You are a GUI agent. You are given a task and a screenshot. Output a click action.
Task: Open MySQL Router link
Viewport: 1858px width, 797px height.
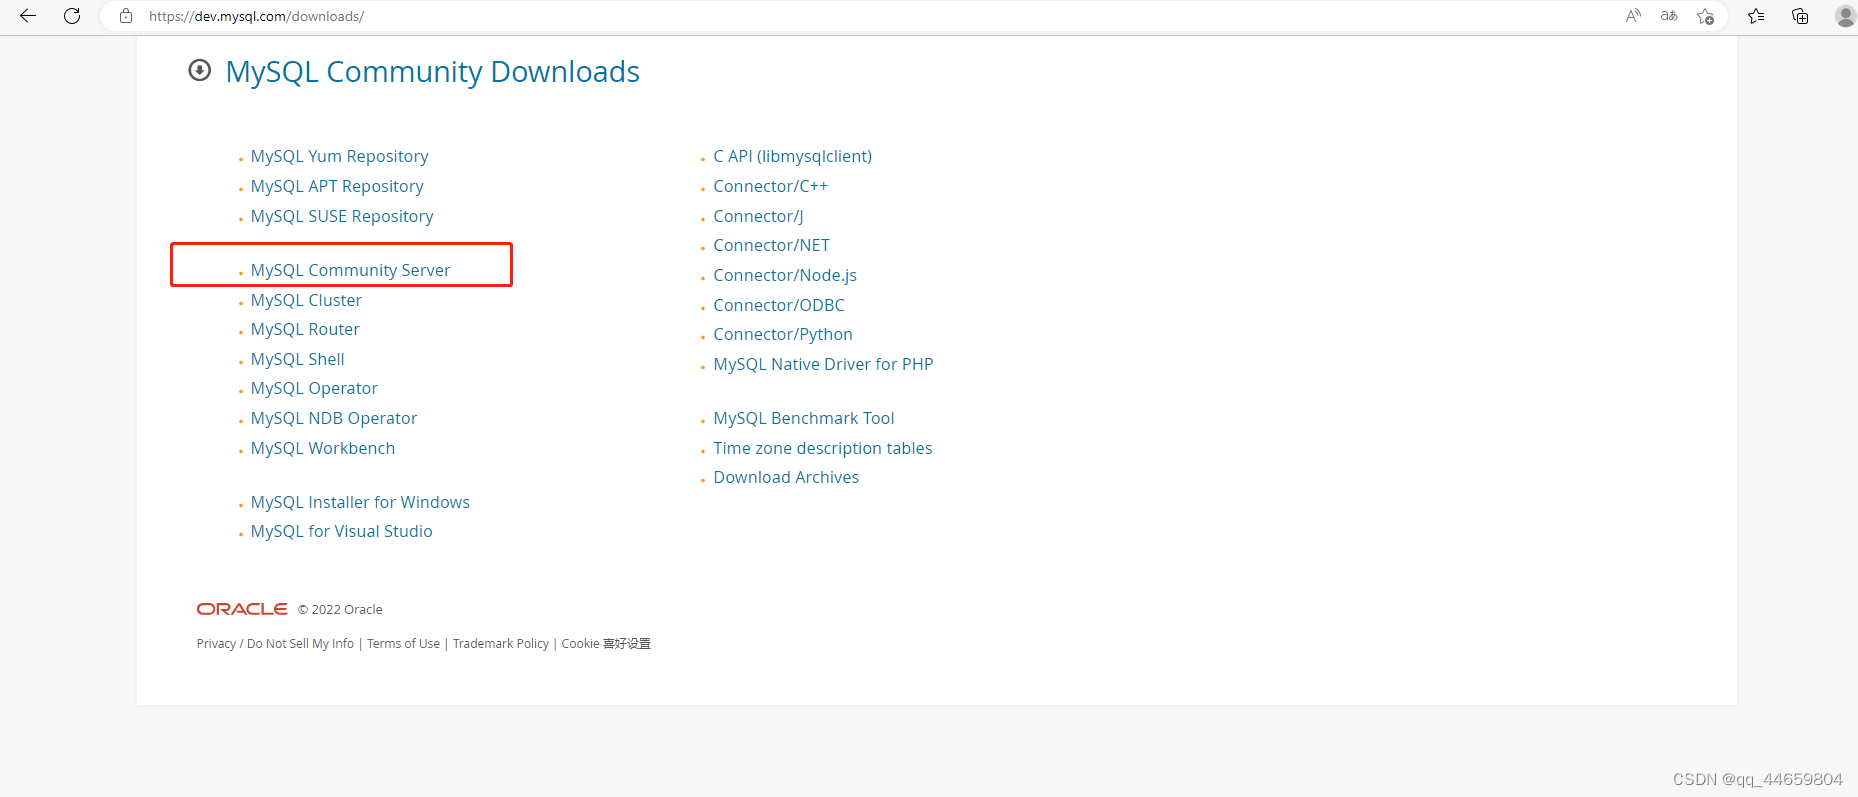pyautogui.click(x=305, y=329)
